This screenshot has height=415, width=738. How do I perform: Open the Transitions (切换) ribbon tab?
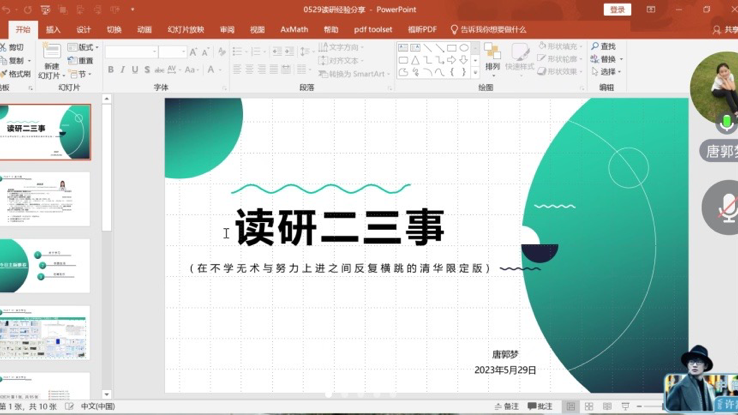[x=114, y=30]
